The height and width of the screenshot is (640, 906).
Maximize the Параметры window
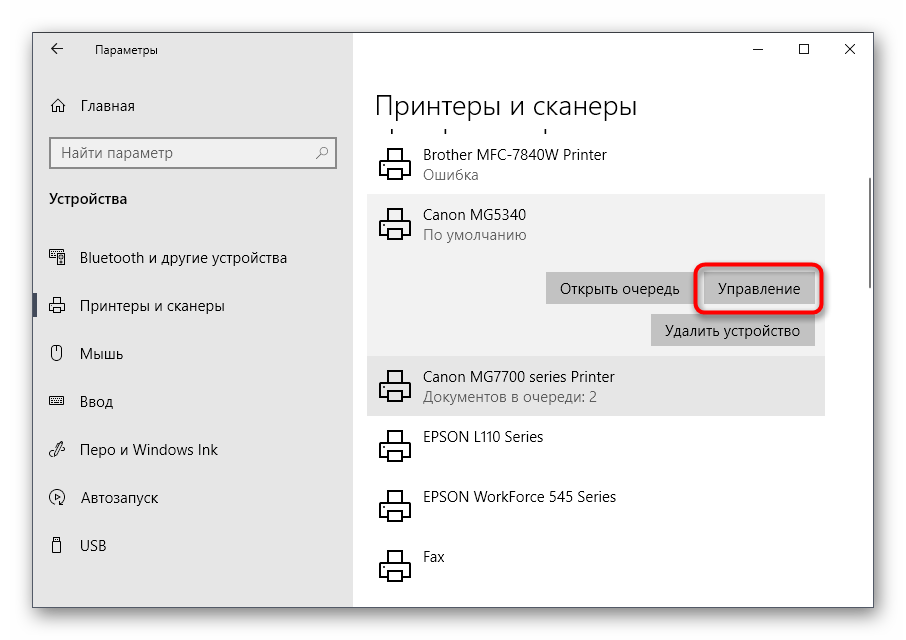(804, 49)
